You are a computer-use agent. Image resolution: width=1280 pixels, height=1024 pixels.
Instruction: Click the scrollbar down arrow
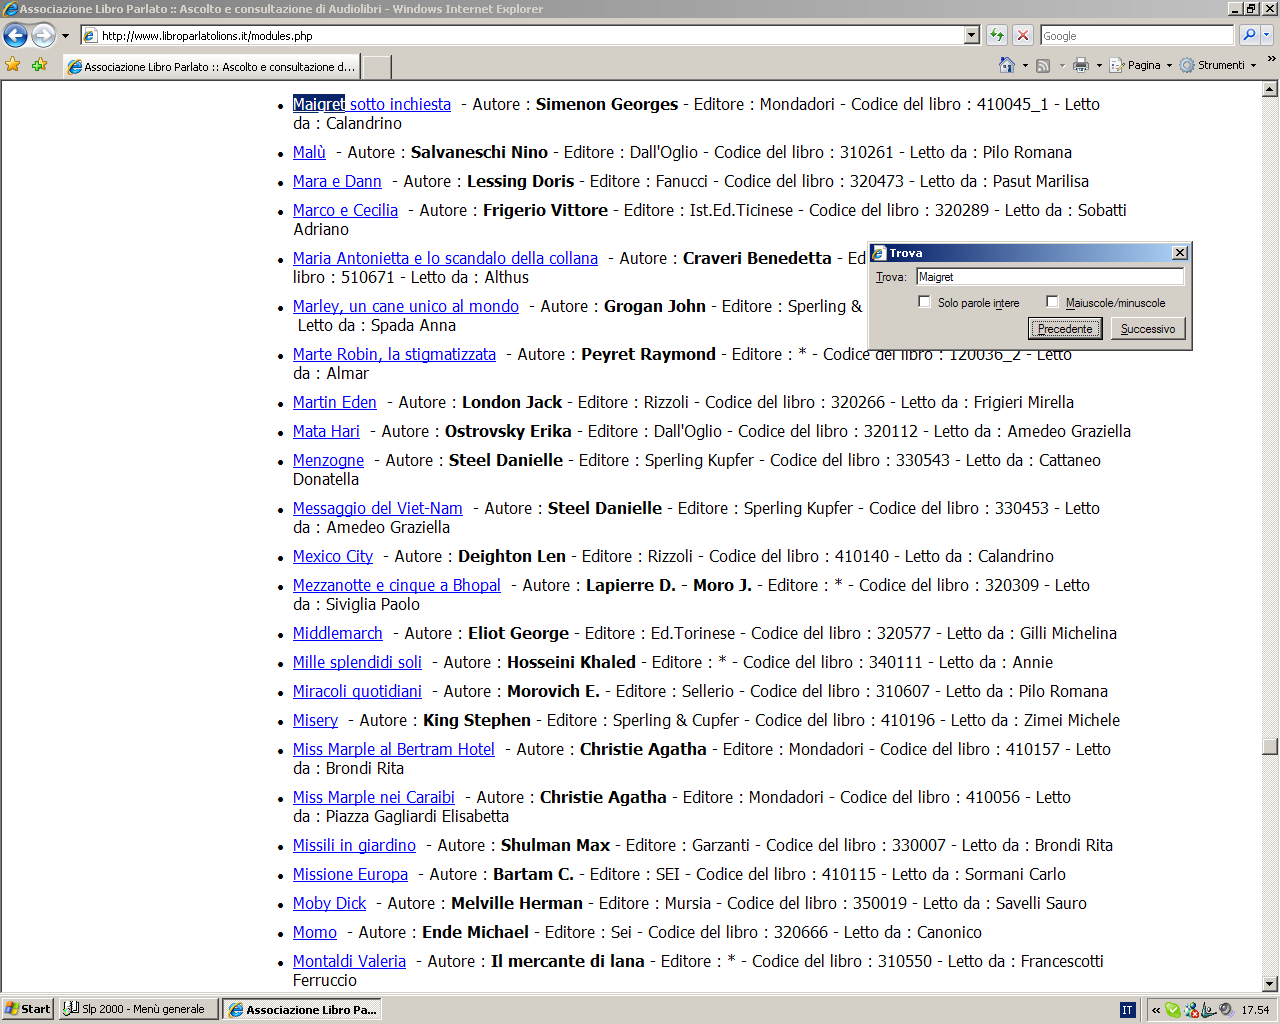pos(1270,983)
